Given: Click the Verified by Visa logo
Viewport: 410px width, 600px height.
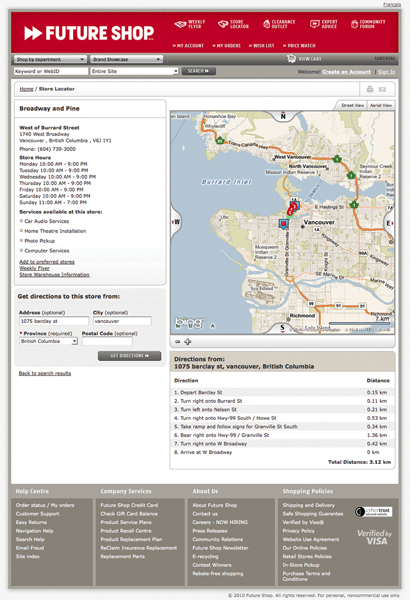Looking at the screenshot, I should (374, 537).
